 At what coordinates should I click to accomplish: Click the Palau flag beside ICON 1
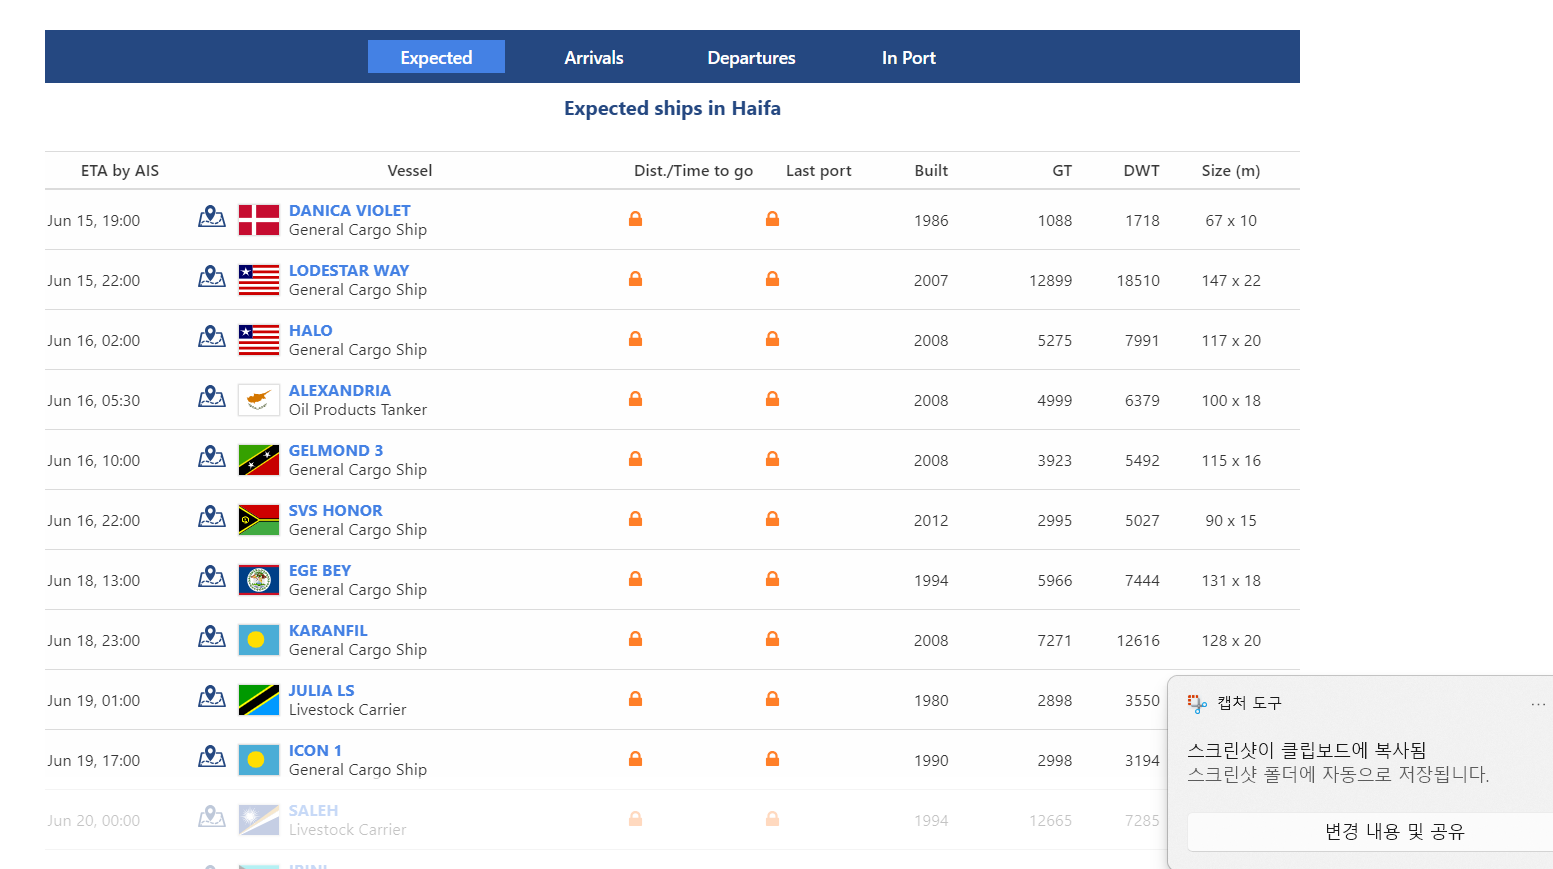(x=259, y=760)
